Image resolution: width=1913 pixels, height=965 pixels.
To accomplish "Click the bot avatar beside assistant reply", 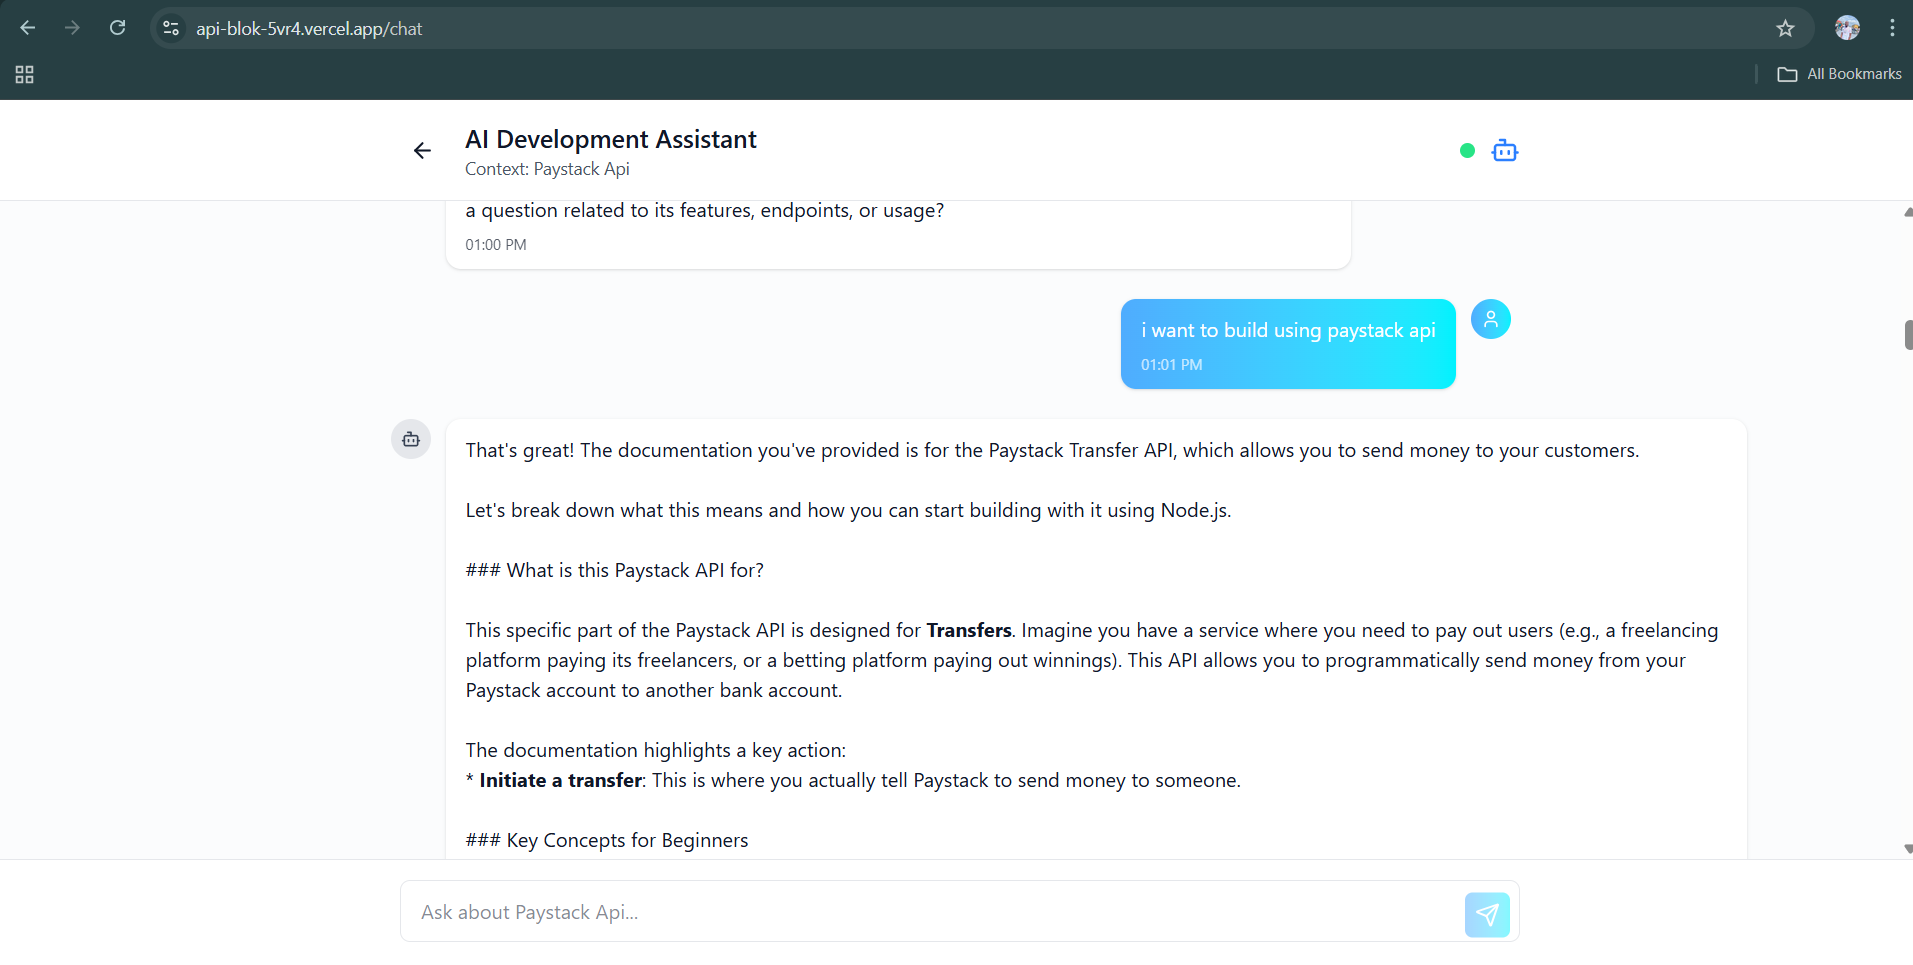I will [x=411, y=439].
